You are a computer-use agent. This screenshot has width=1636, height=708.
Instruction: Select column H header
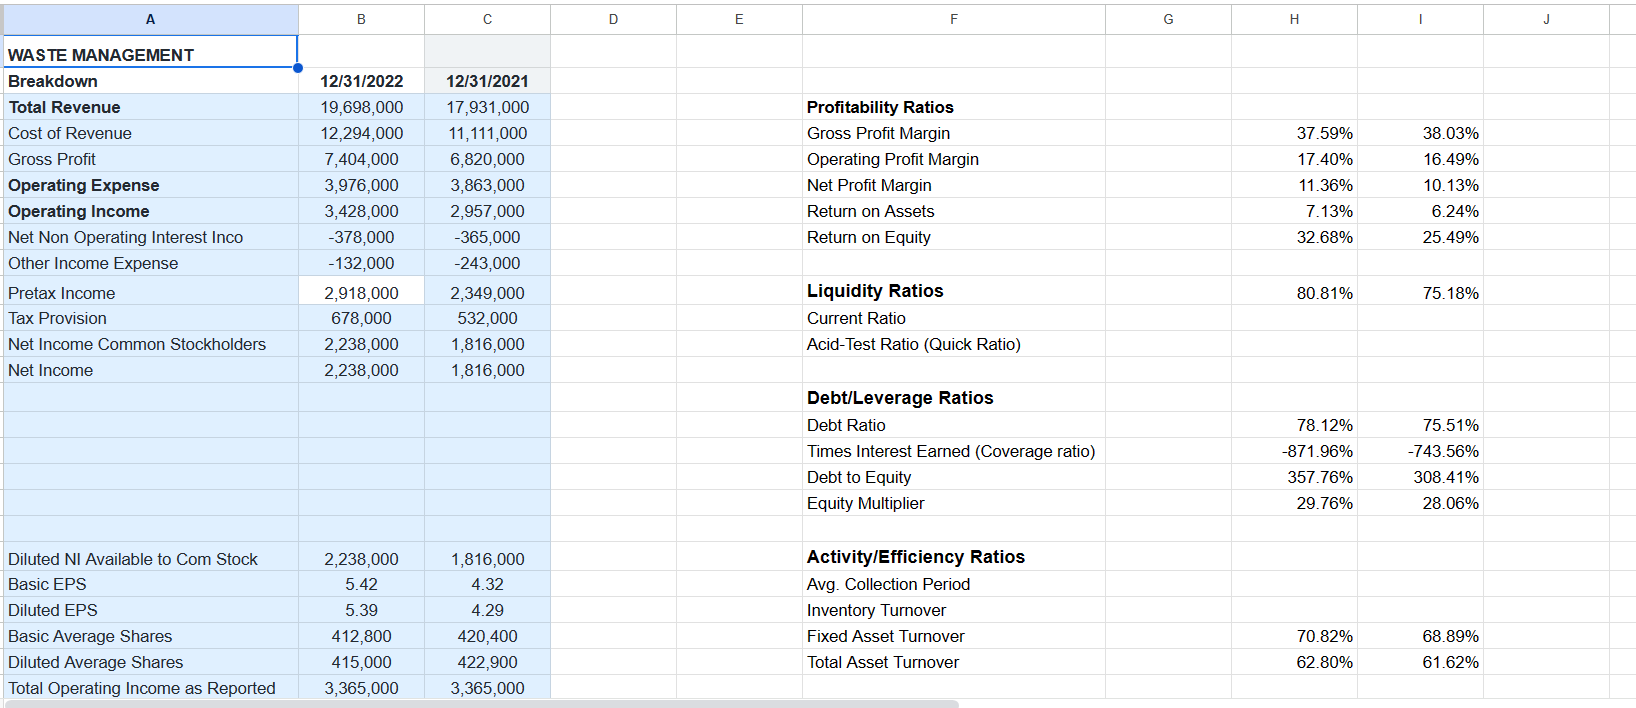pyautogui.click(x=1294, y=19)
